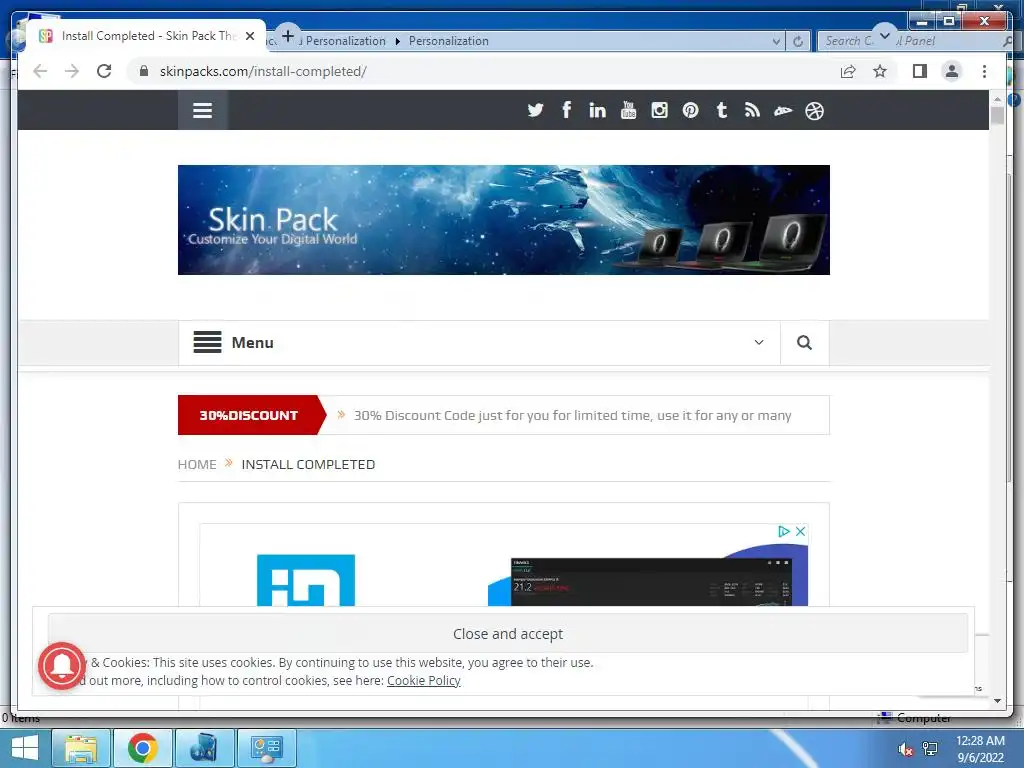
Task: Click the 30%DISCOUNT red label
Action: coord(251,415)
